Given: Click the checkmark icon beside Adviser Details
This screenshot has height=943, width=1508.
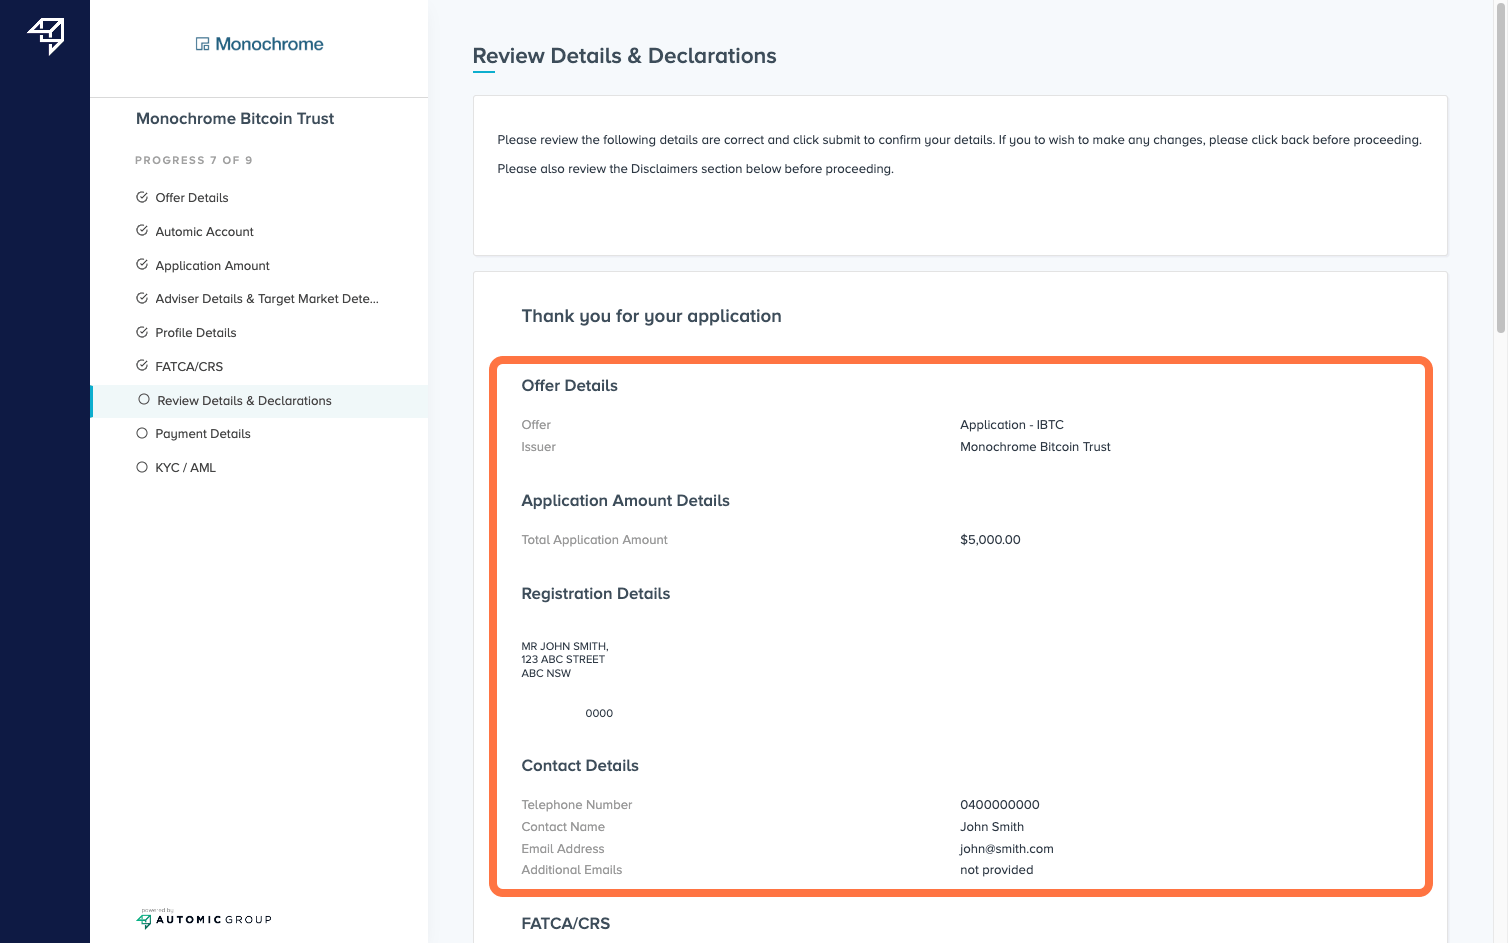Looking at the screenshot, I should point(142,298).
